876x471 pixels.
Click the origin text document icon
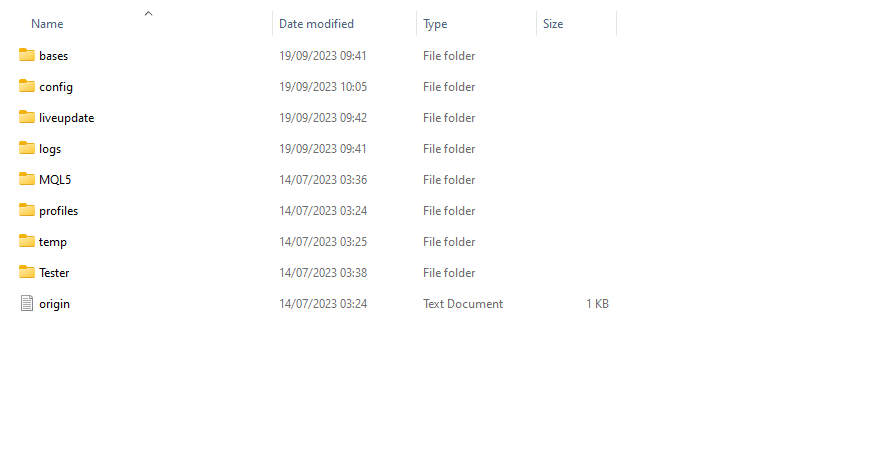pyautogui.click(x=27, y=303)
